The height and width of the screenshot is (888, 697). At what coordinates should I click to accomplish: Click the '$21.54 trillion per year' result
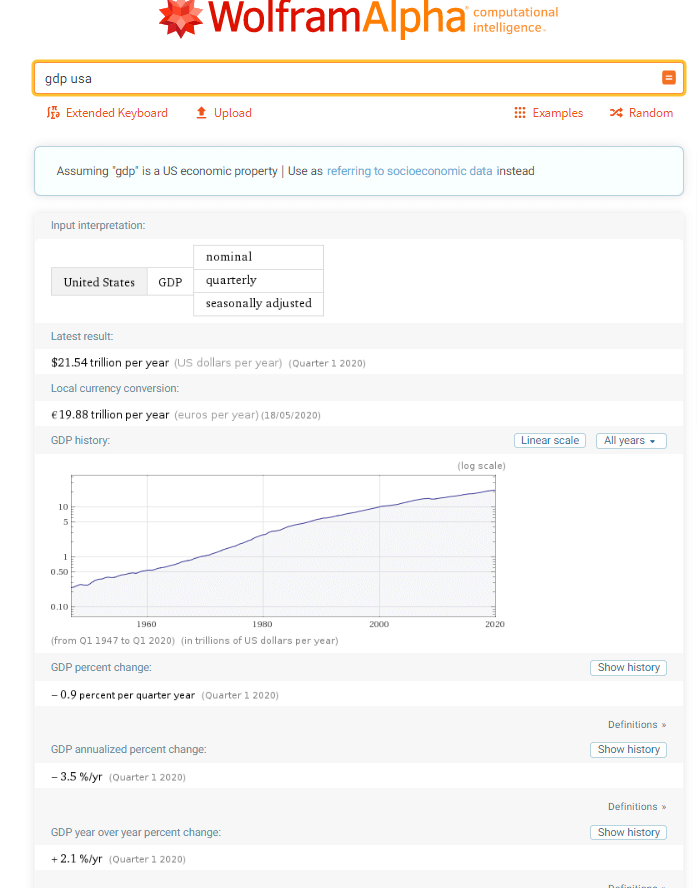(x=110, y=362)
